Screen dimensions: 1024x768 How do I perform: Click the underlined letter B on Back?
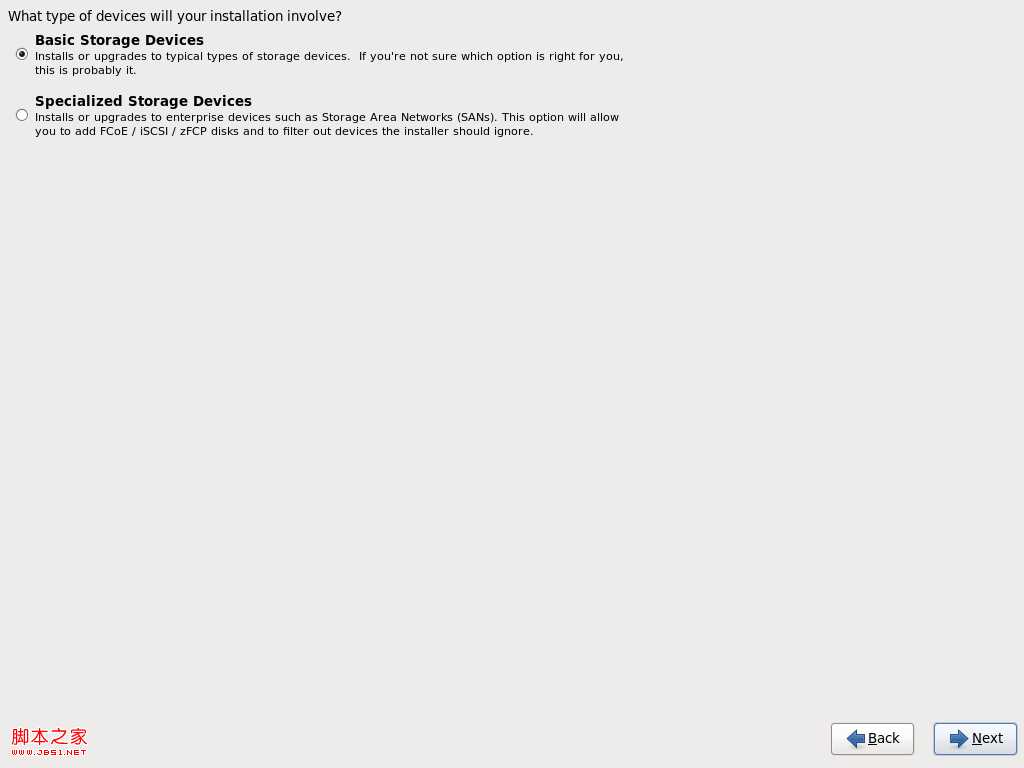tap(872, 739)
